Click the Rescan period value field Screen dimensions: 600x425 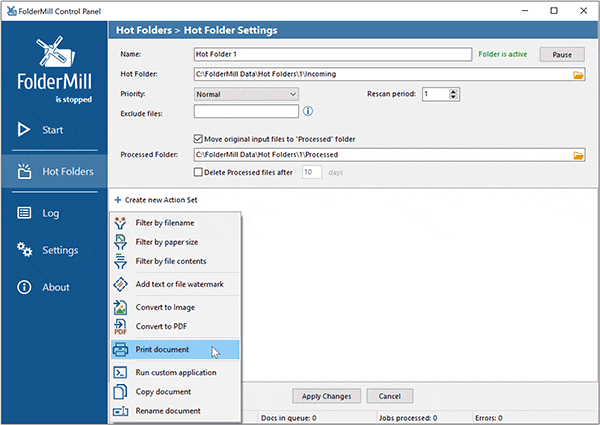coord(435,94)
